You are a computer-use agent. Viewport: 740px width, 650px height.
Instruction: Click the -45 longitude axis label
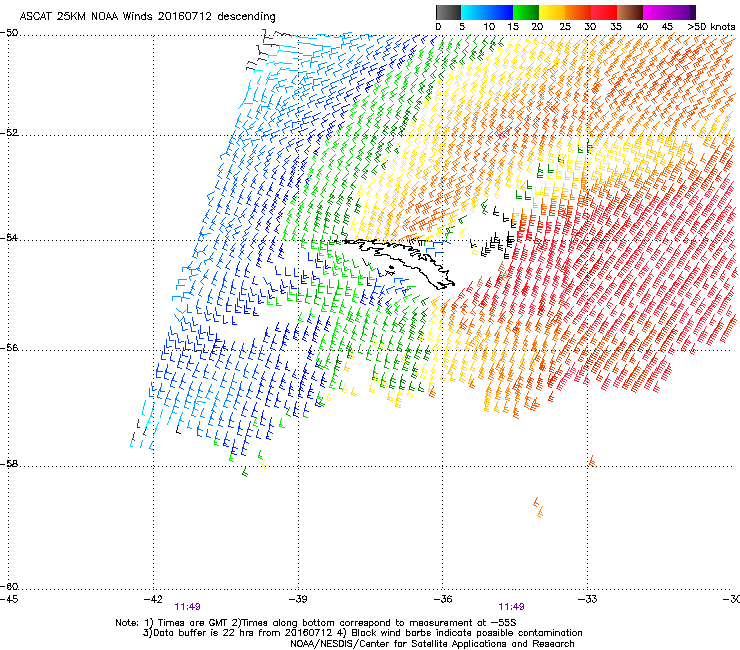pos(9,599)
